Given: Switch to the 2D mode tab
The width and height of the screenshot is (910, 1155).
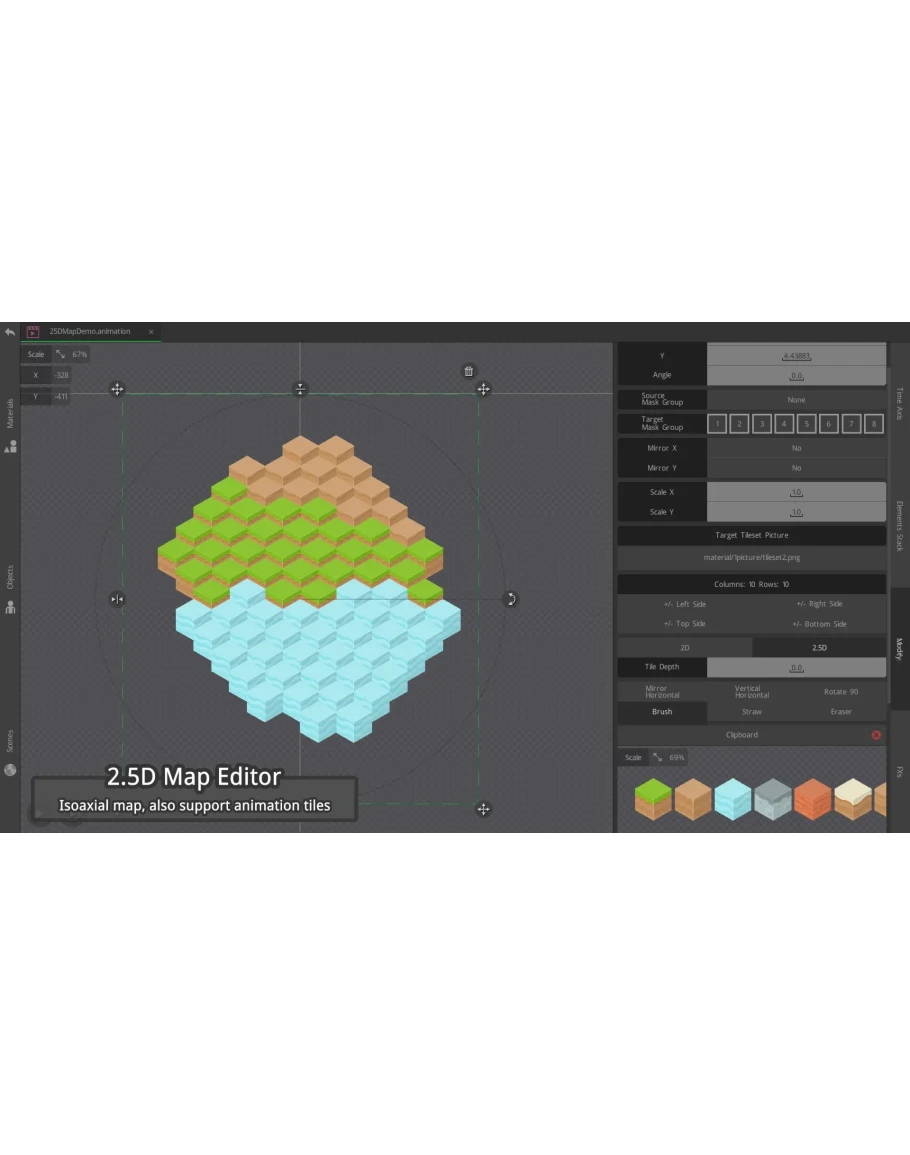Looking at the screenshot, I should point(685,648).
